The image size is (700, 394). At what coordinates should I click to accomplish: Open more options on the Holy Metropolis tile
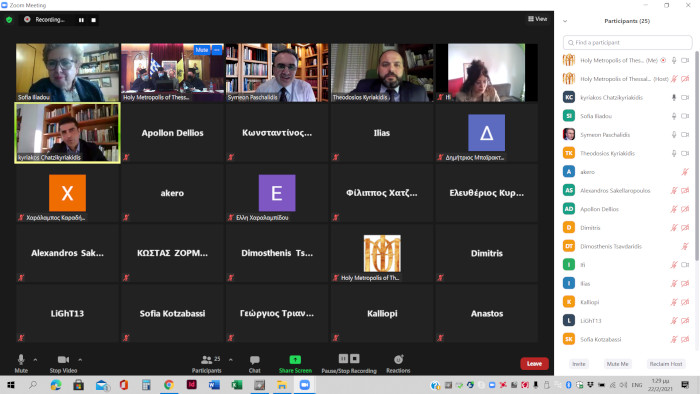[217, 50]
